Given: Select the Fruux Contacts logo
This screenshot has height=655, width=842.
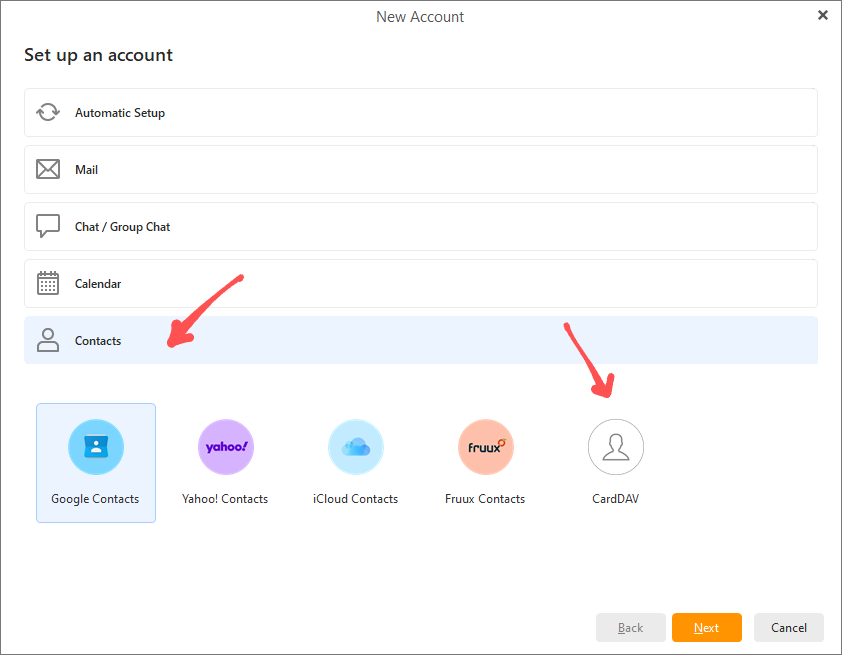Looking at the screenshot, I should [x=486, y=447].
